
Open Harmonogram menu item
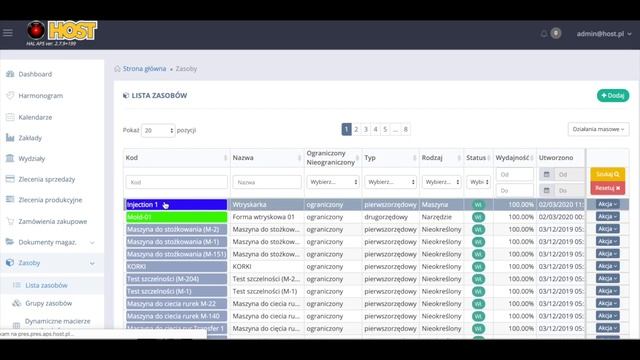40,96
